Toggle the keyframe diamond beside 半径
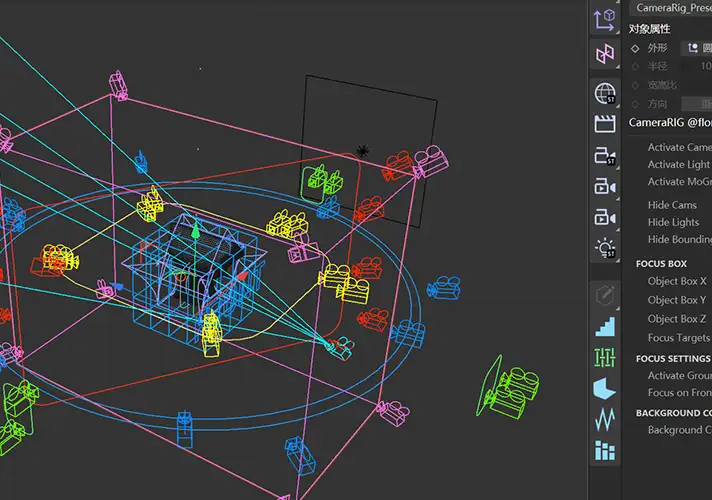 click(635, 67)
